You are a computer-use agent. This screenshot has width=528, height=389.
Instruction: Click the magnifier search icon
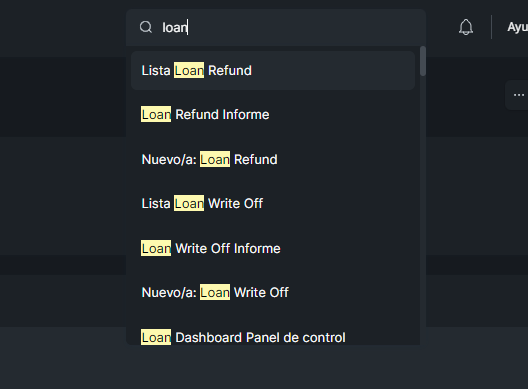point(146,27)
